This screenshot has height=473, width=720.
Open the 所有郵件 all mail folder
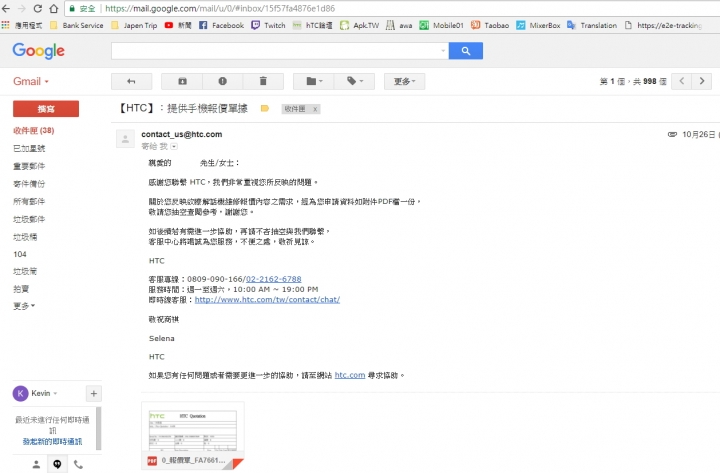pyautogui.click(x=29, y=202)
